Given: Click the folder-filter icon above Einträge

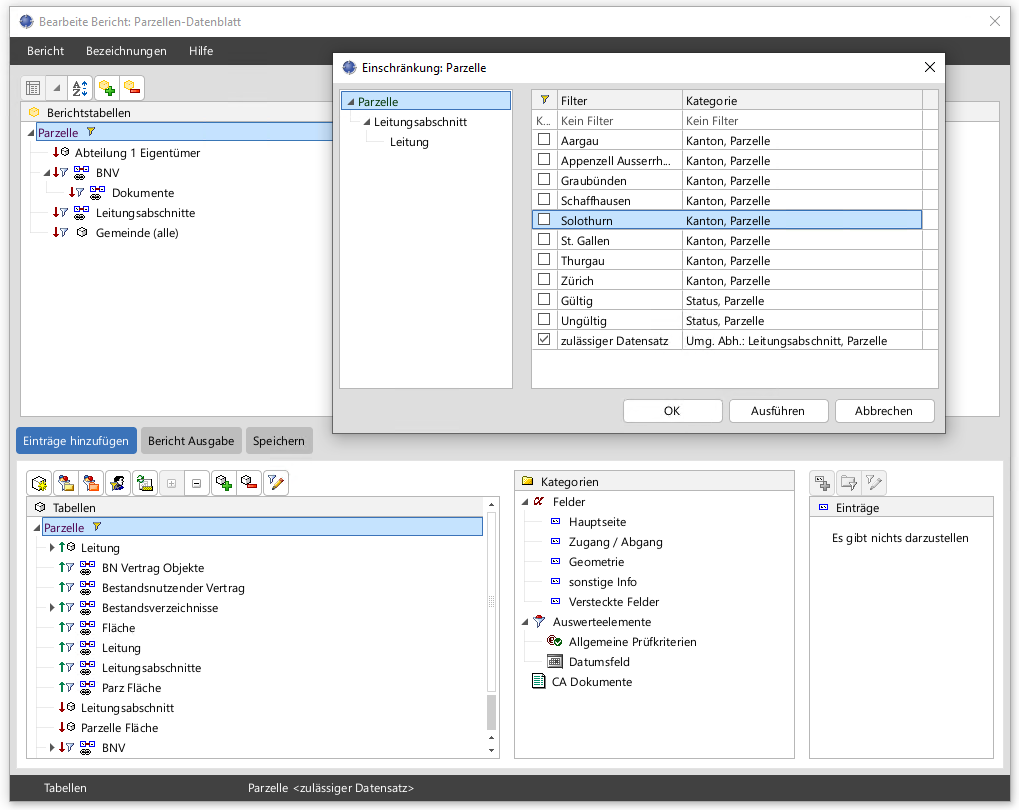Looking at the screenshot, I should [849, 483].
